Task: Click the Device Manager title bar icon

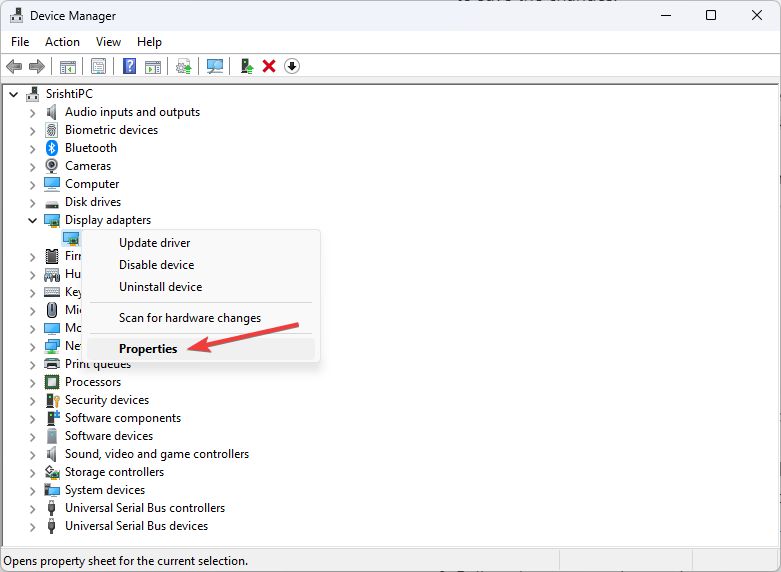Action: [16, 16]
